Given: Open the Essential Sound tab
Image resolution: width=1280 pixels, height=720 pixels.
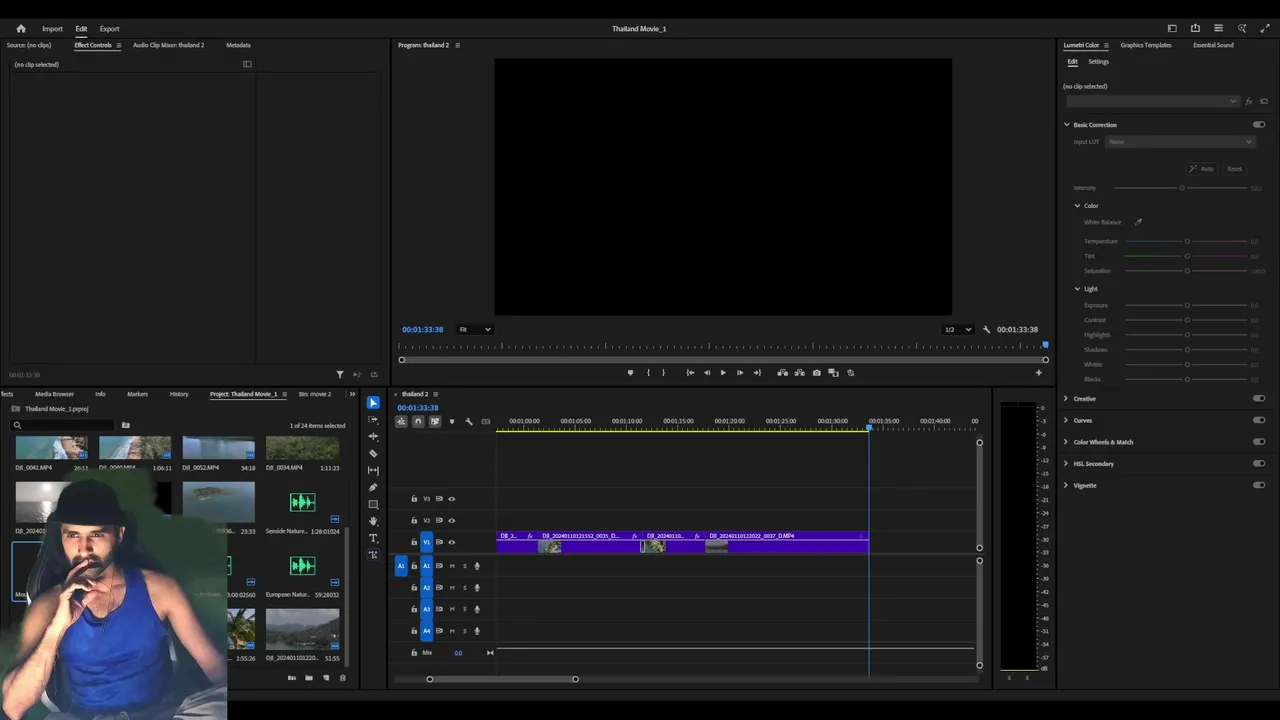Looking at the screenshot, I should coord(1213,45).
